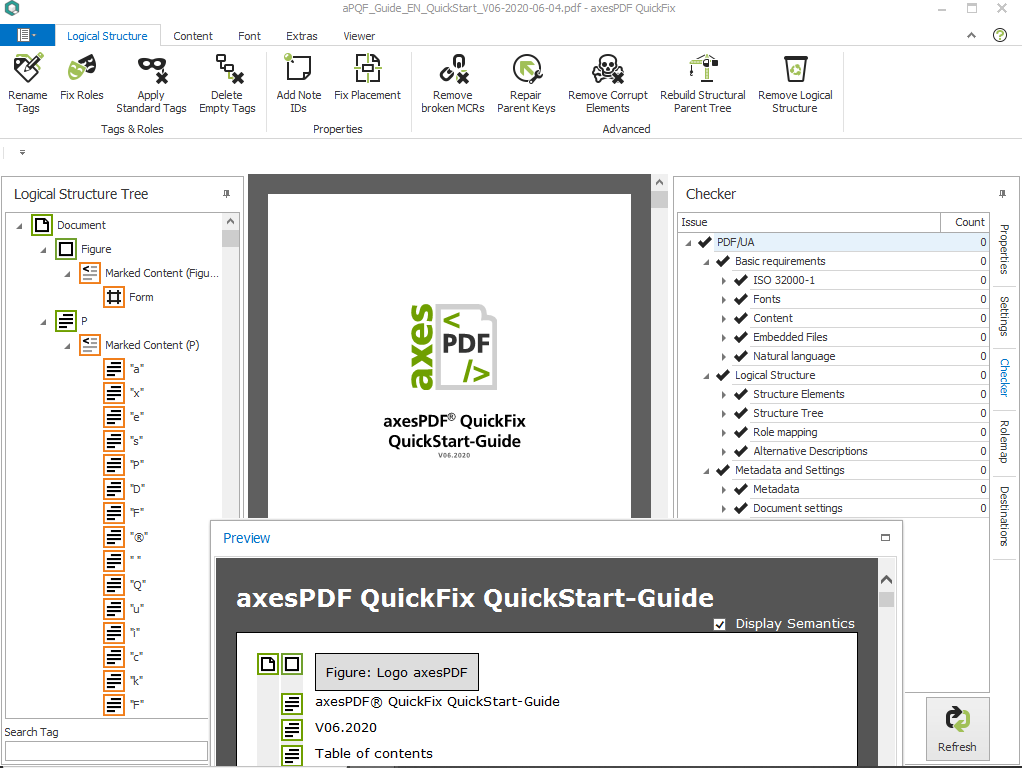Select the Embedded Files checker row

834,337
